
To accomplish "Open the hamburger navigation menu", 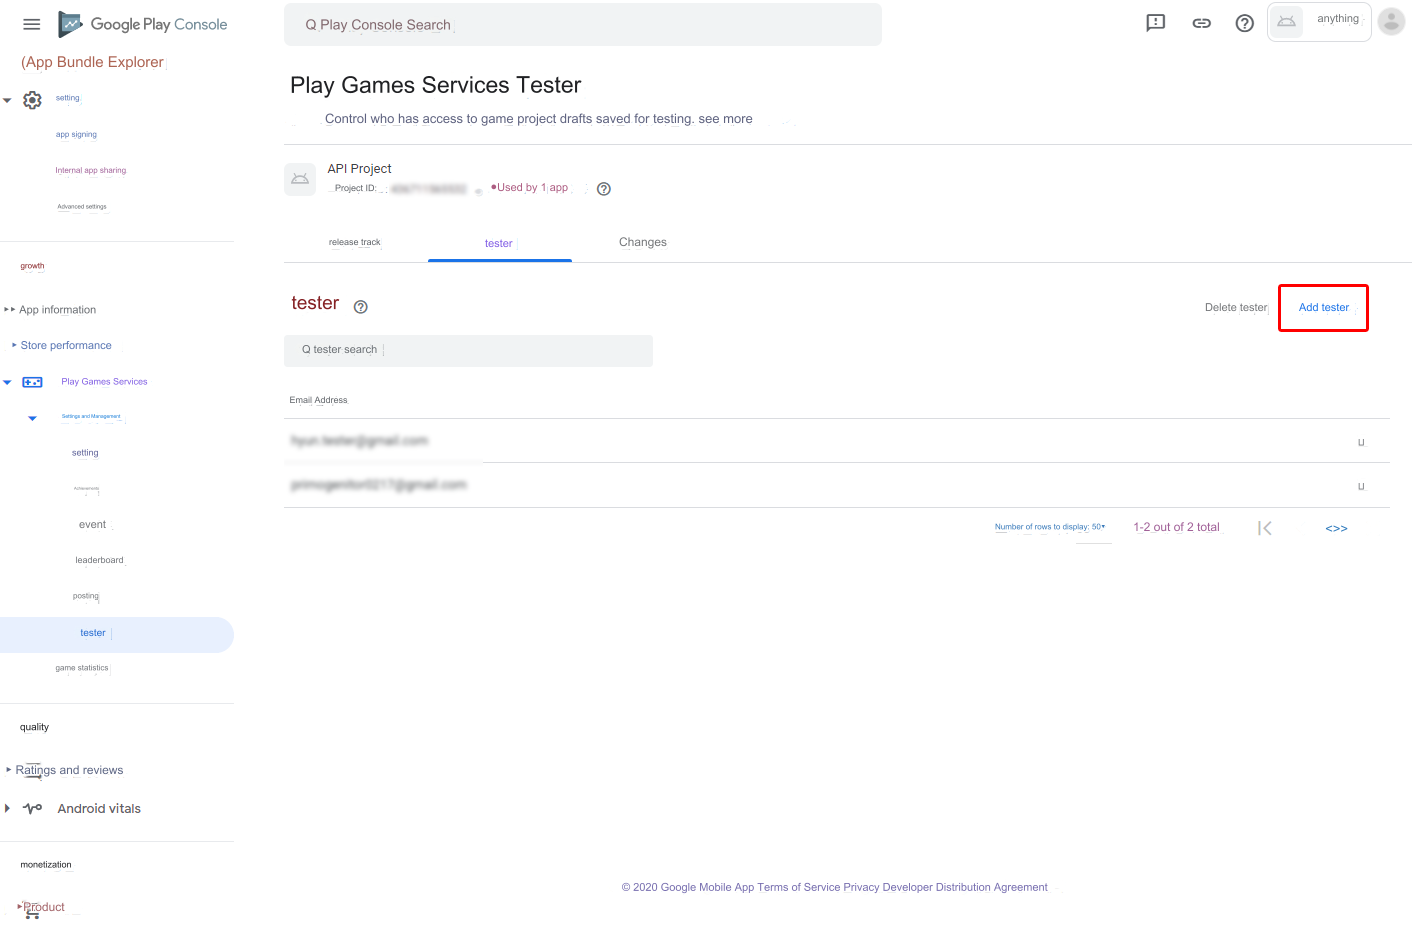I will [32, 24].
